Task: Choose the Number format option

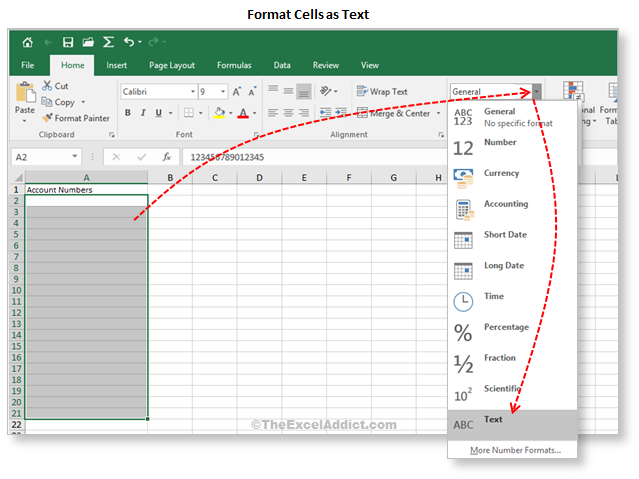Action: coord(512,148)
